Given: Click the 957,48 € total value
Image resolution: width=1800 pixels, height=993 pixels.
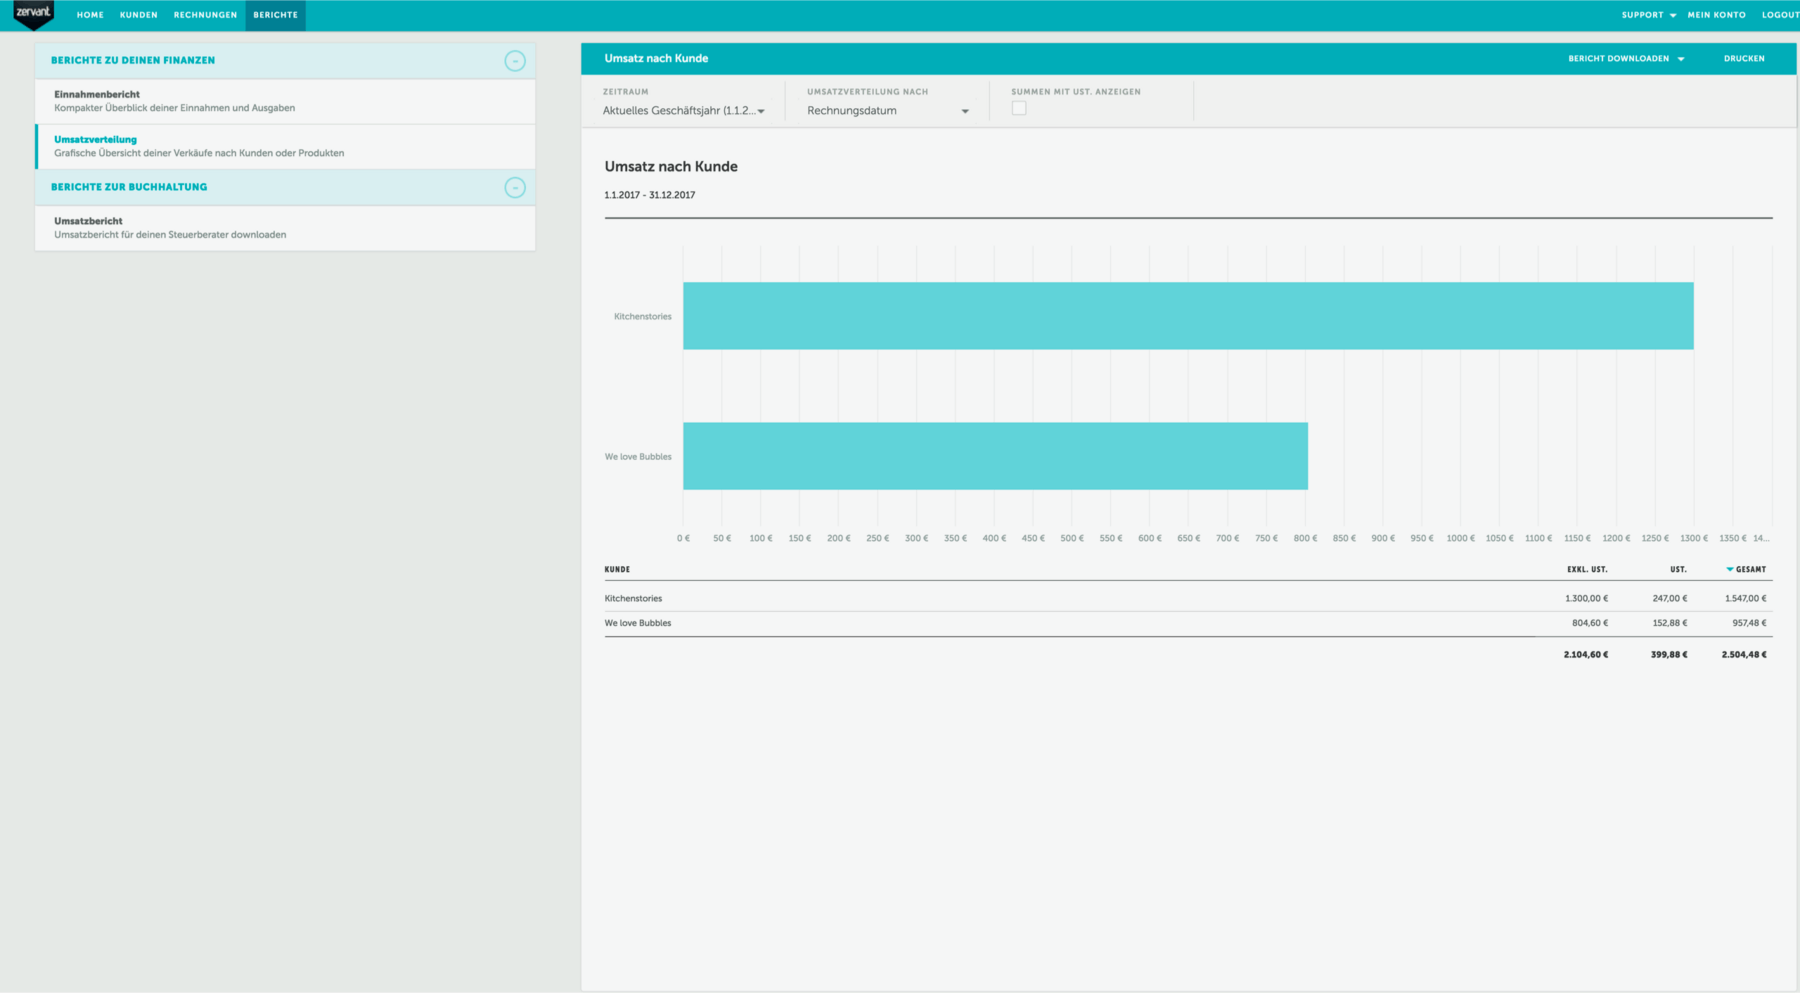Looking at the screenshot, I should [1749, 623].
